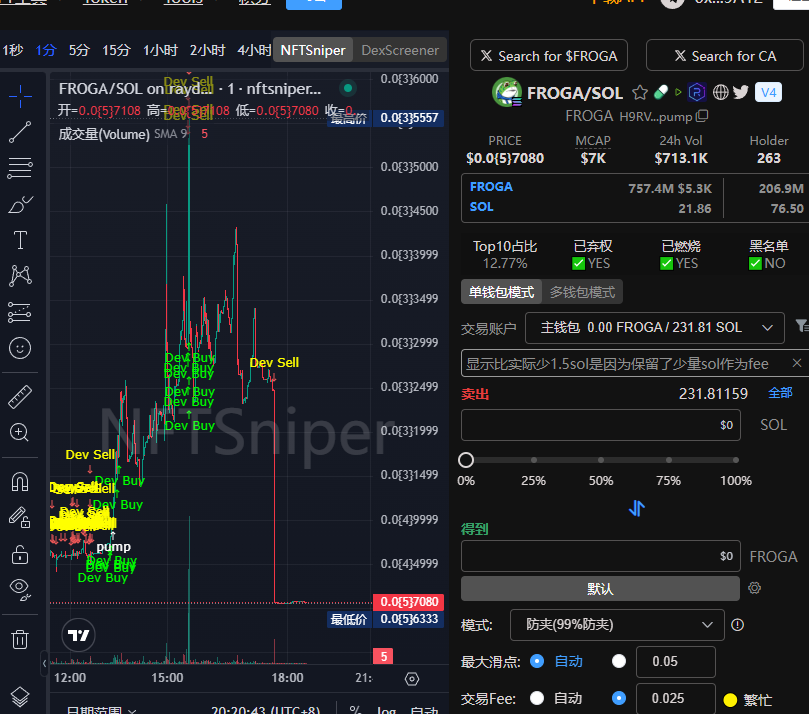Screen dimensions: 809x714
Task: Switch chart to 15分 interval
Action: (x=116, y=51)
